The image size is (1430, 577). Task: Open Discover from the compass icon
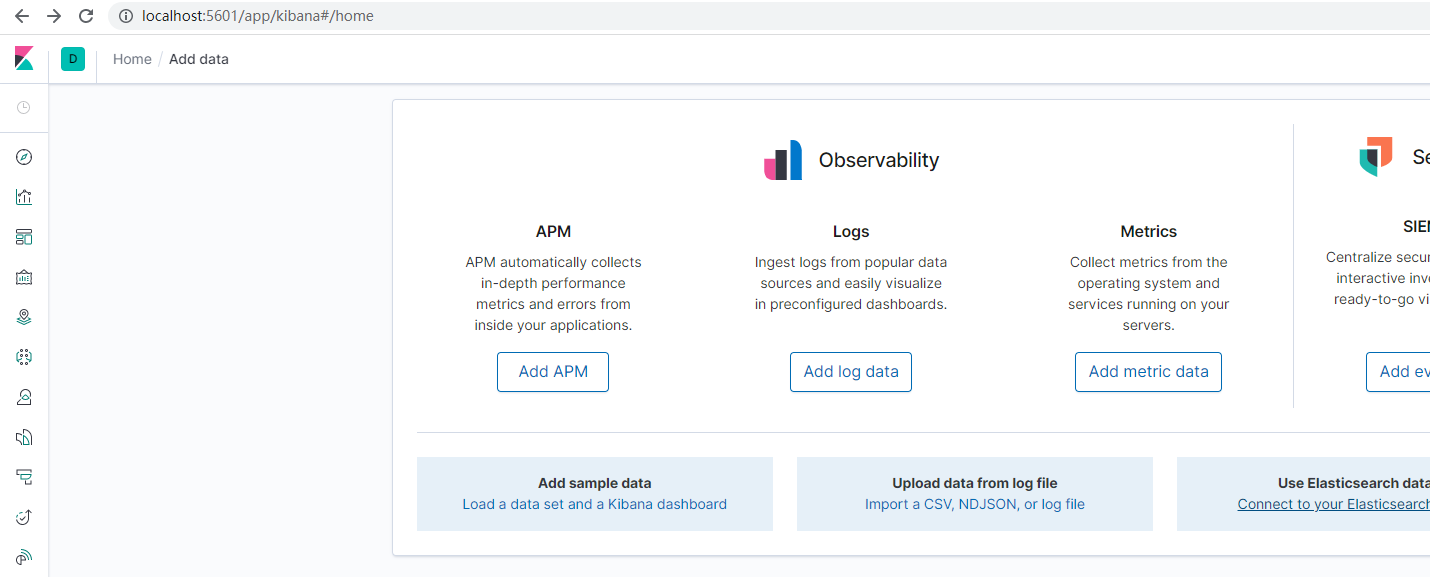click(x=24, y=157)
